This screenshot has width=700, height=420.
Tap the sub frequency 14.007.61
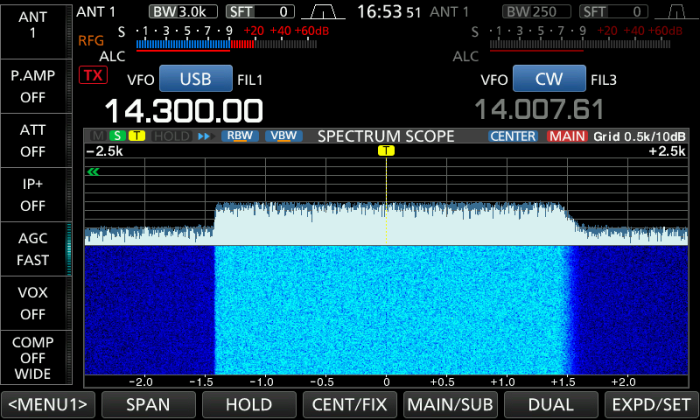[539, 109]
